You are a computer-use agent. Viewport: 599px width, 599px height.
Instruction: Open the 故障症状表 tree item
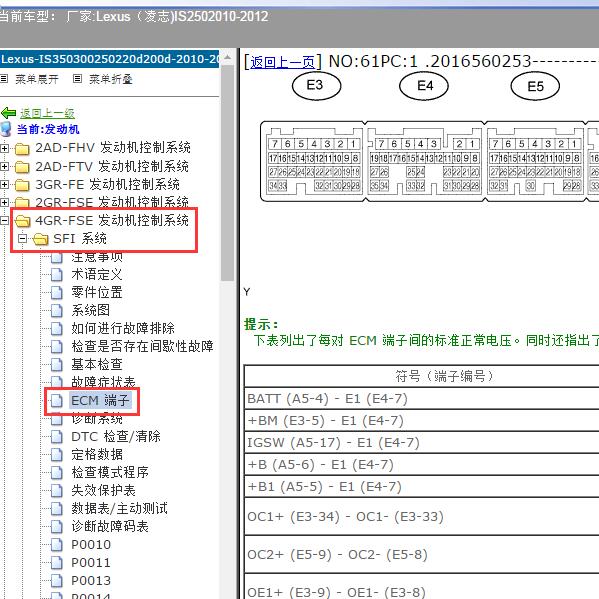coord(103,381)
